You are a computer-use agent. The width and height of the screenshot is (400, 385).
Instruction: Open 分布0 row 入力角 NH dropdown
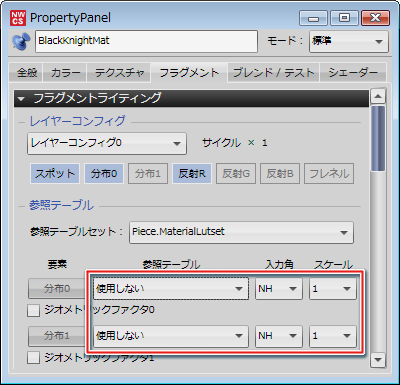tap(279, 288)
